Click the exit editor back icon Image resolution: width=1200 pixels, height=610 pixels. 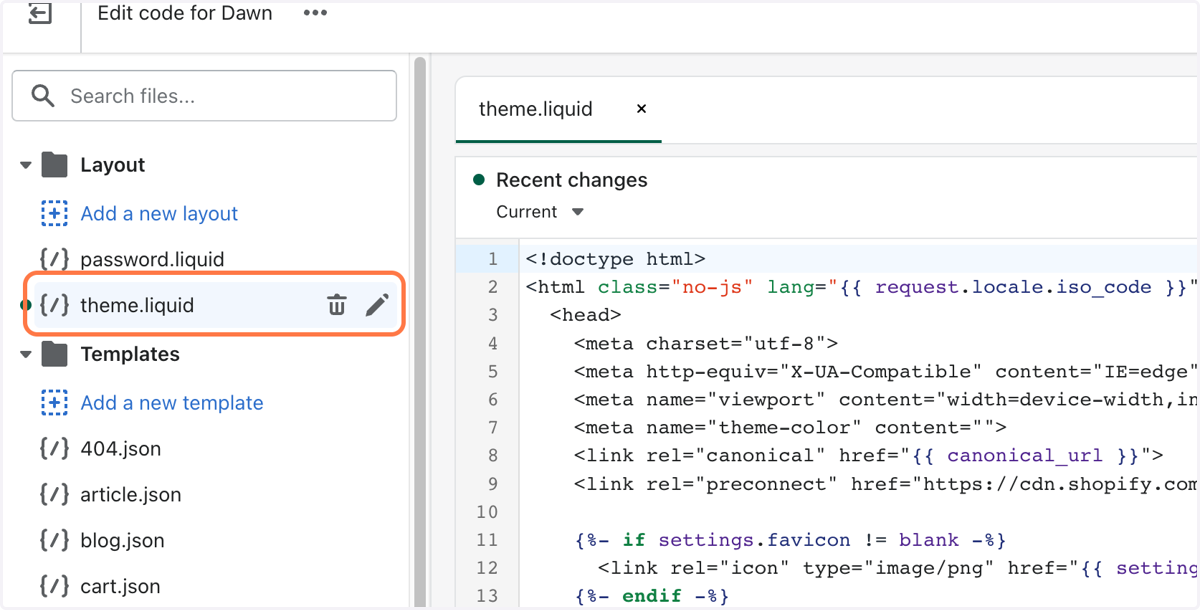[x=39, y=14]
